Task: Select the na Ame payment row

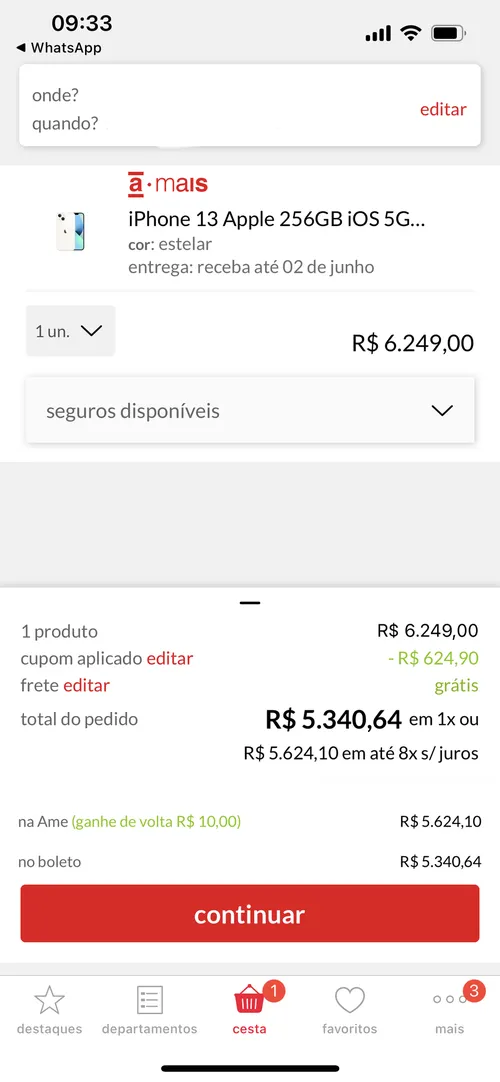Action: click(250, 821)
